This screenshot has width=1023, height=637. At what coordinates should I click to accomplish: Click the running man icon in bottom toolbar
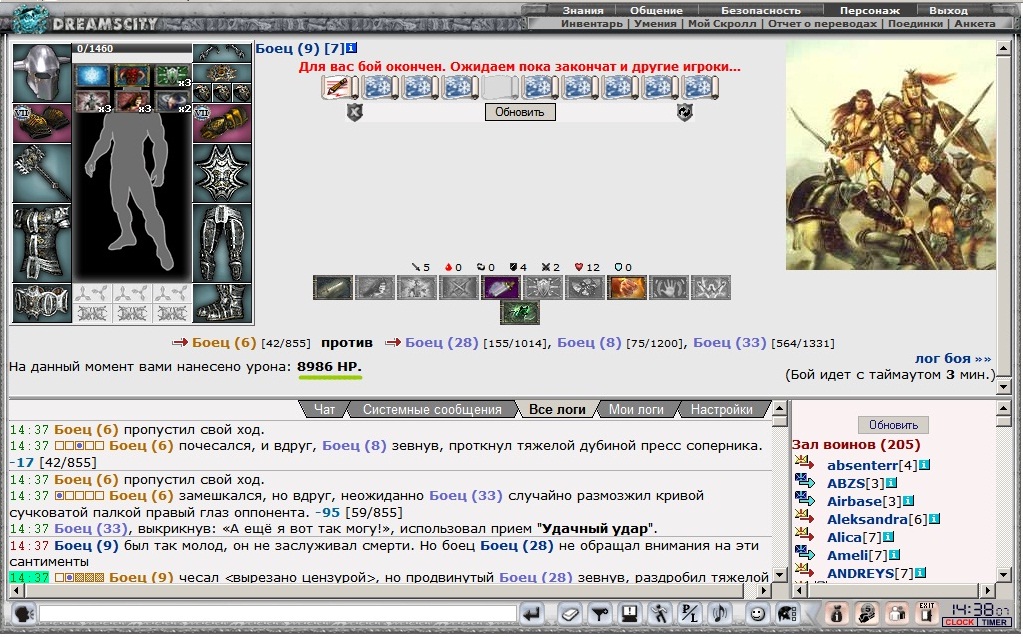click(660, 614)
